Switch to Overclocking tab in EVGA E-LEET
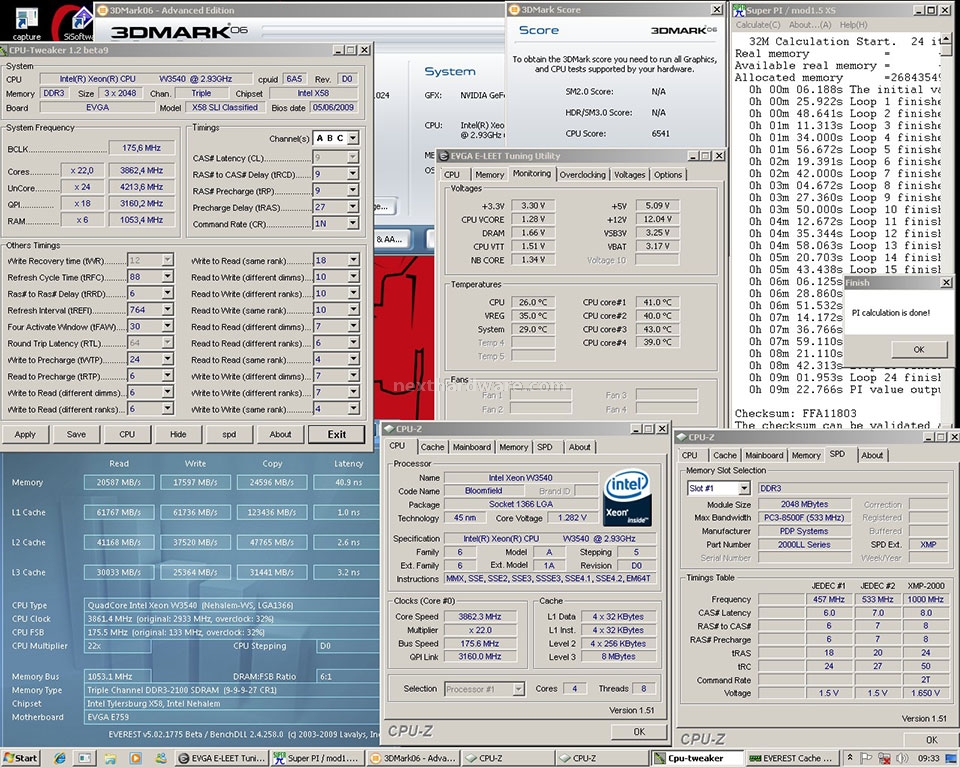960x768 pixels. tap(582, 175)
